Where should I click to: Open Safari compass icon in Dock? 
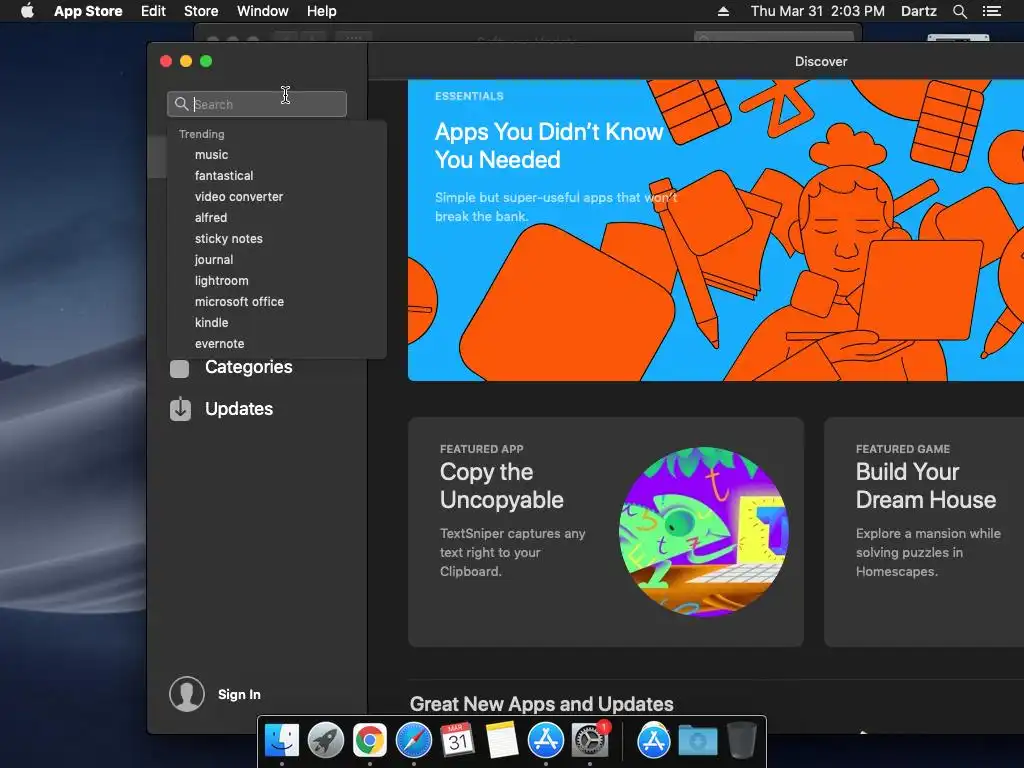click(x=413, y=740)
